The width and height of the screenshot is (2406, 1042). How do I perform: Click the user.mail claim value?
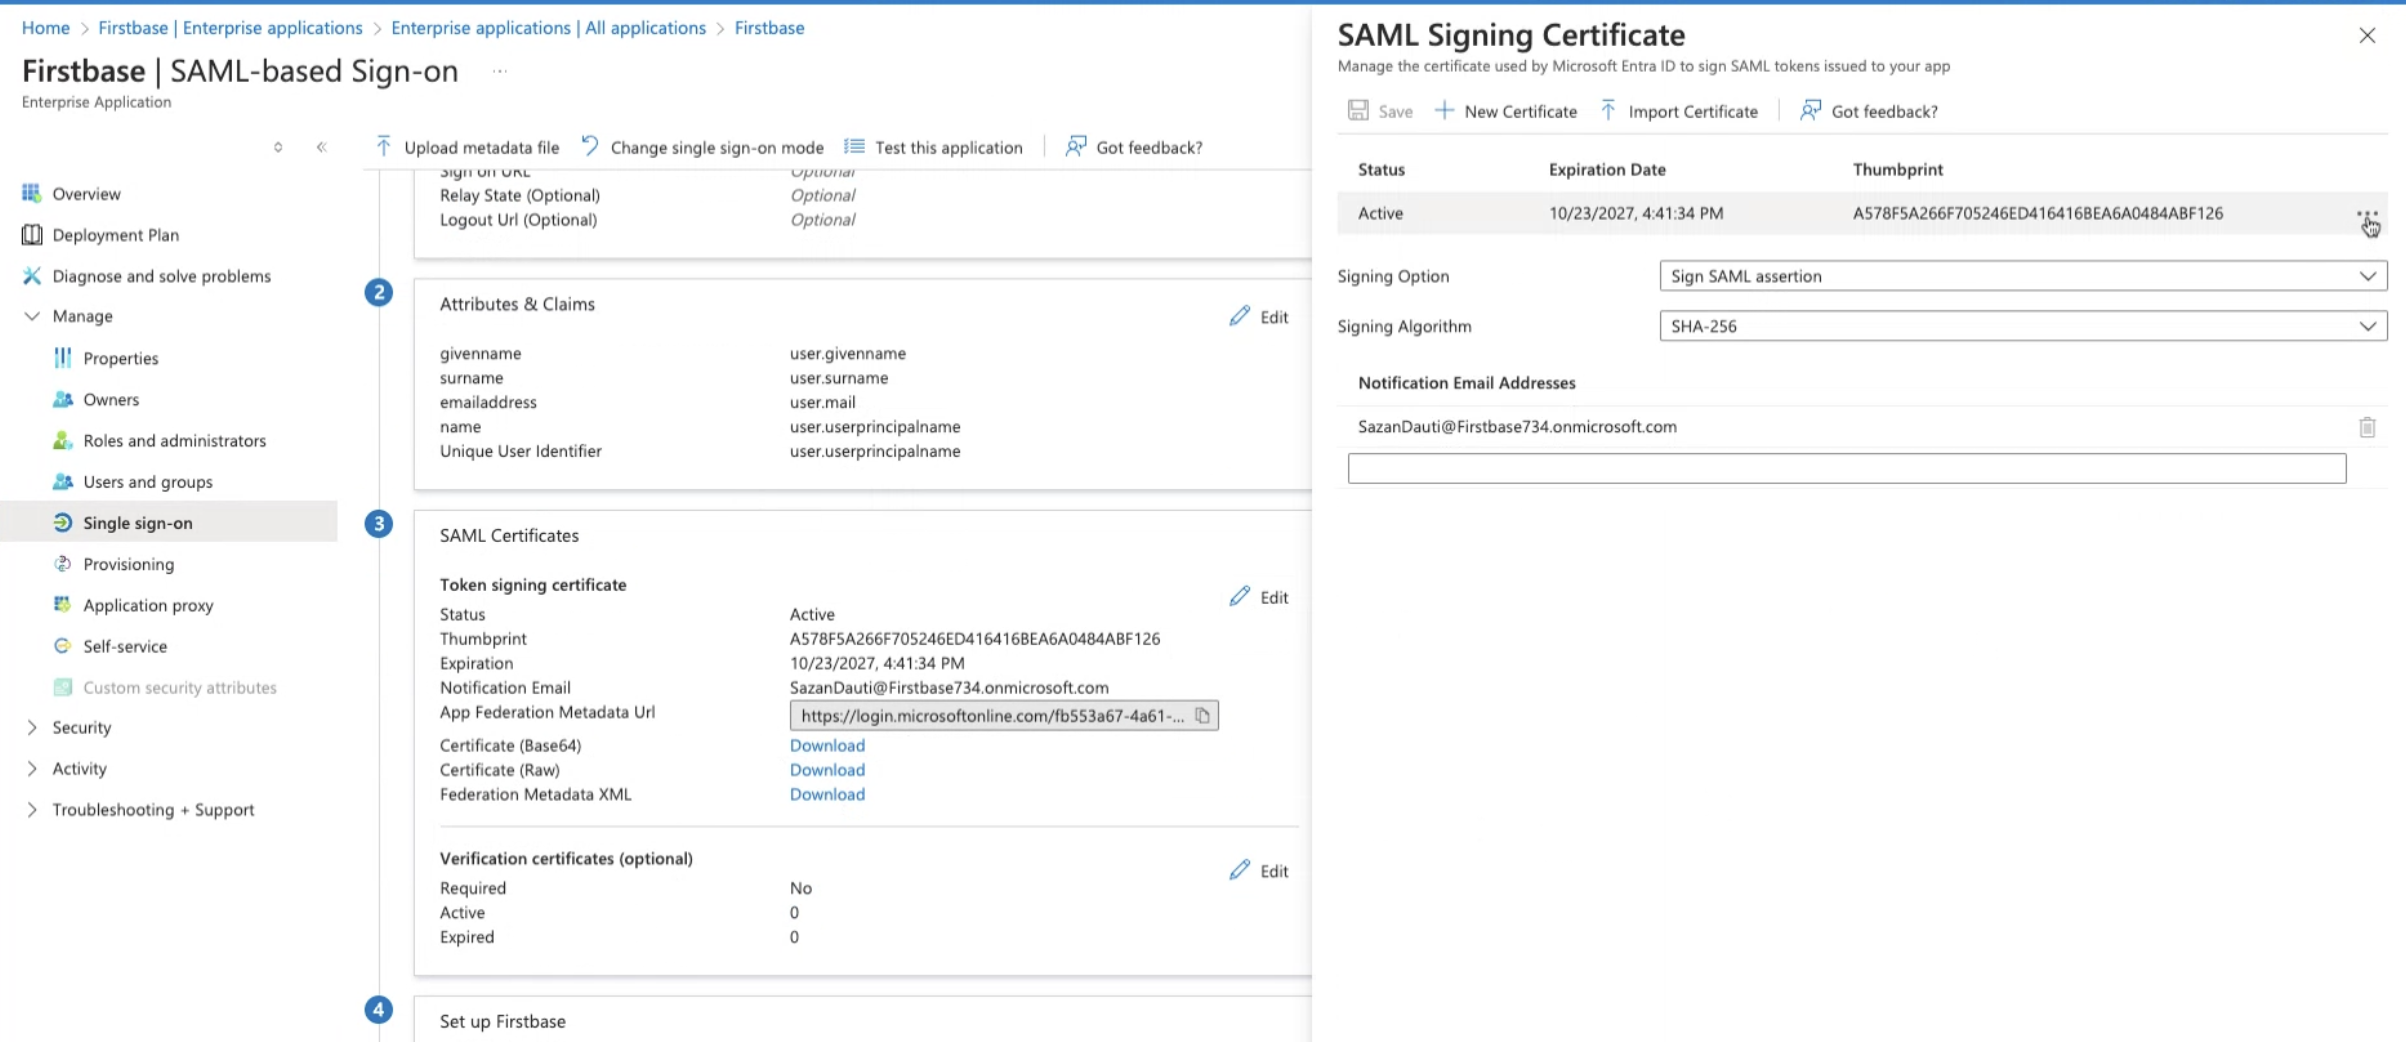click(822, 402)
